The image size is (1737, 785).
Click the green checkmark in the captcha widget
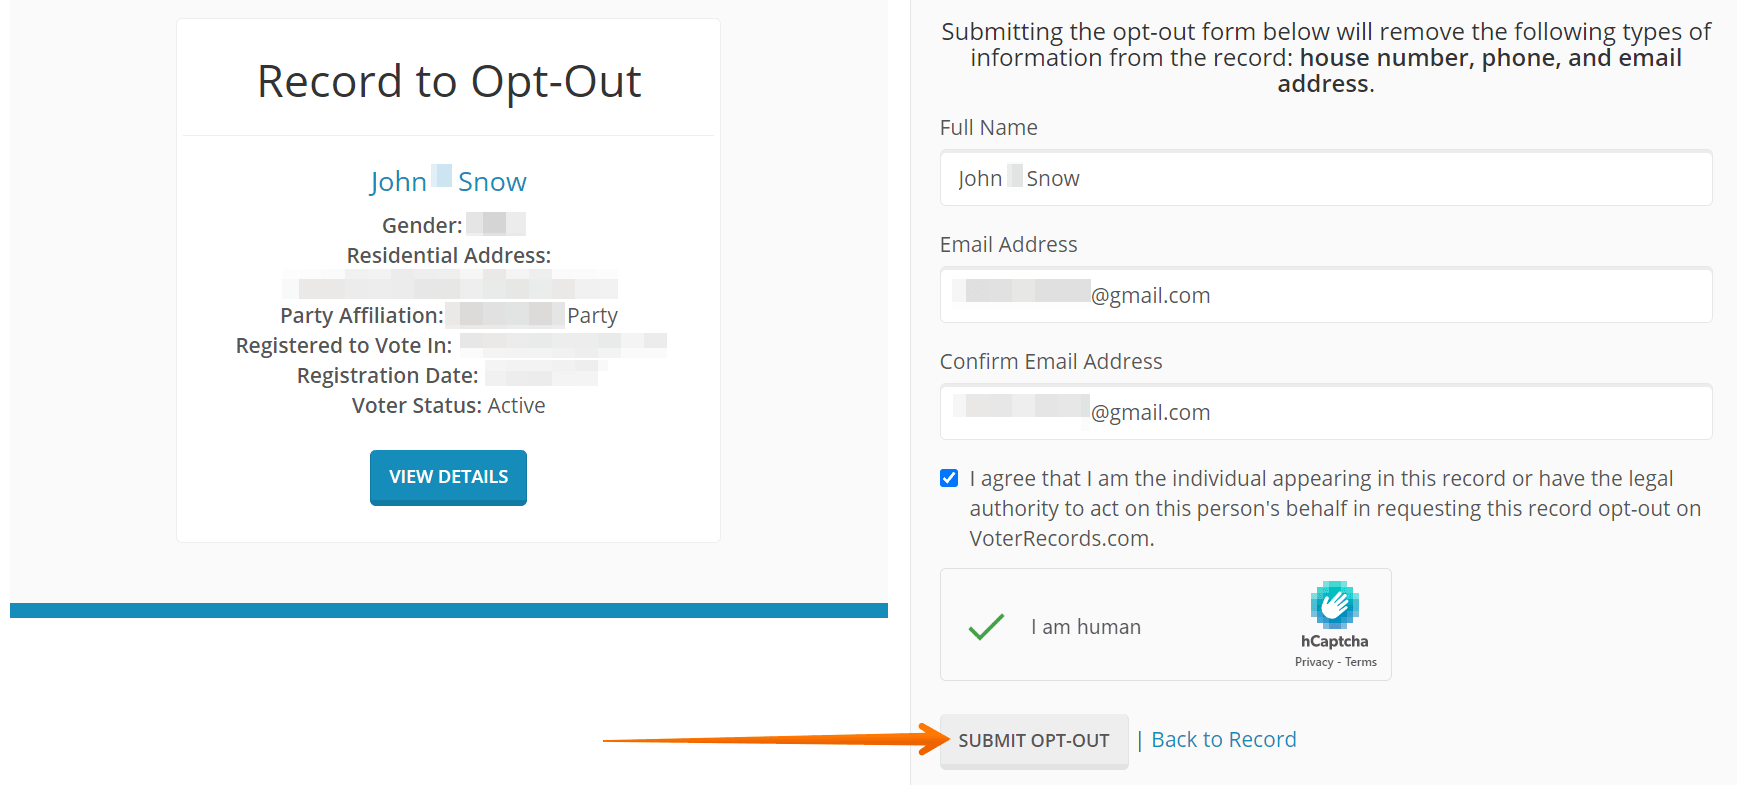(986, 626)
